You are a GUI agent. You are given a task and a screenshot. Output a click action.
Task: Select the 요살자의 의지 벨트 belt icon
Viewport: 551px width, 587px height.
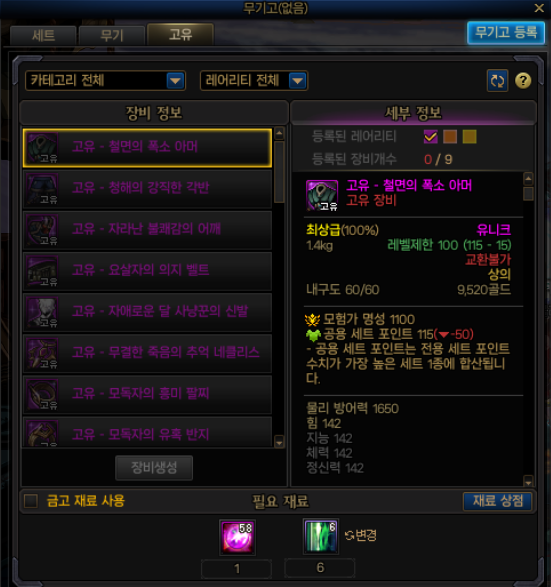[x=43, y=271]
